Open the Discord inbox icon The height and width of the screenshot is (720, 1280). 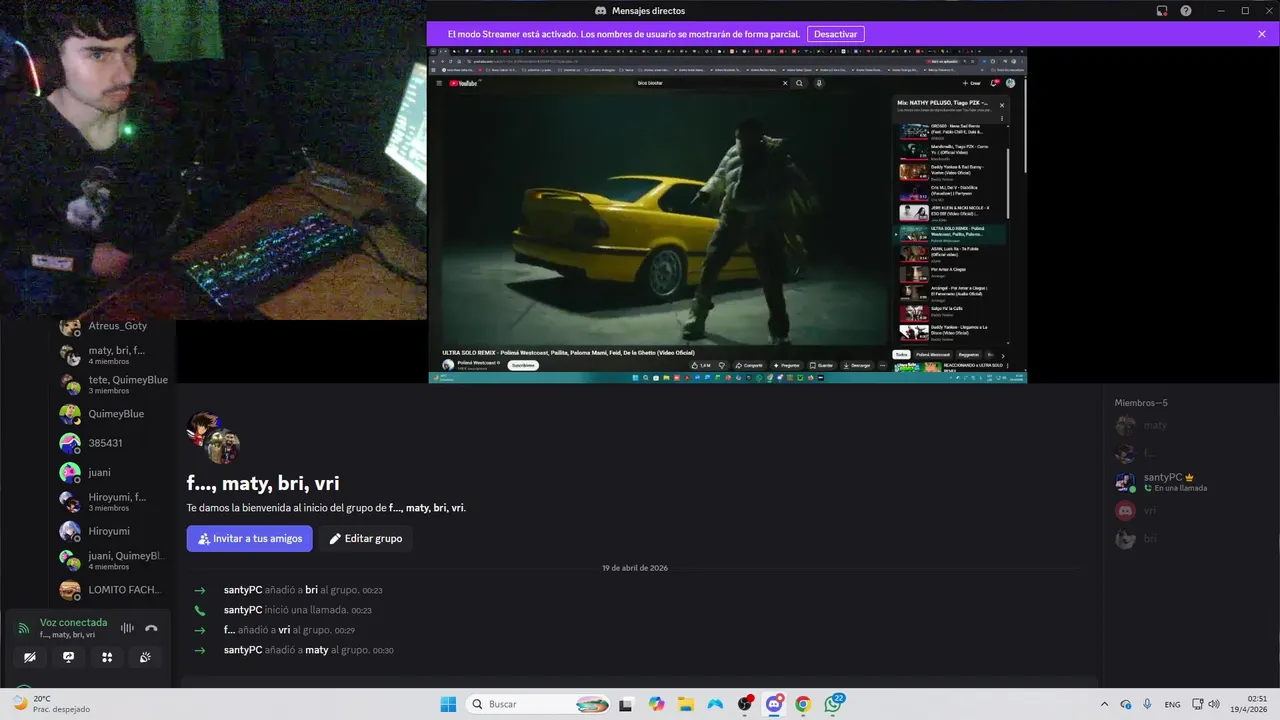(x=1162, y=11)
